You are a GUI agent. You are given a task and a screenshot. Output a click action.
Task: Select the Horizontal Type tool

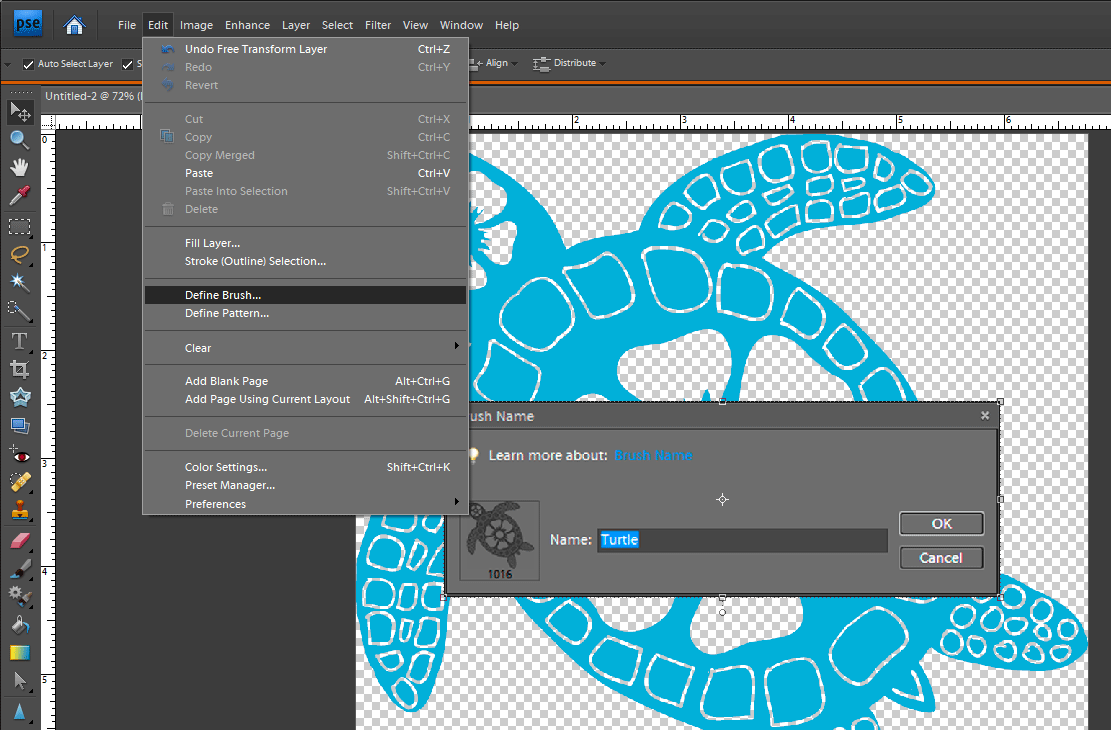pyautogui.click(x=19, y=341)
